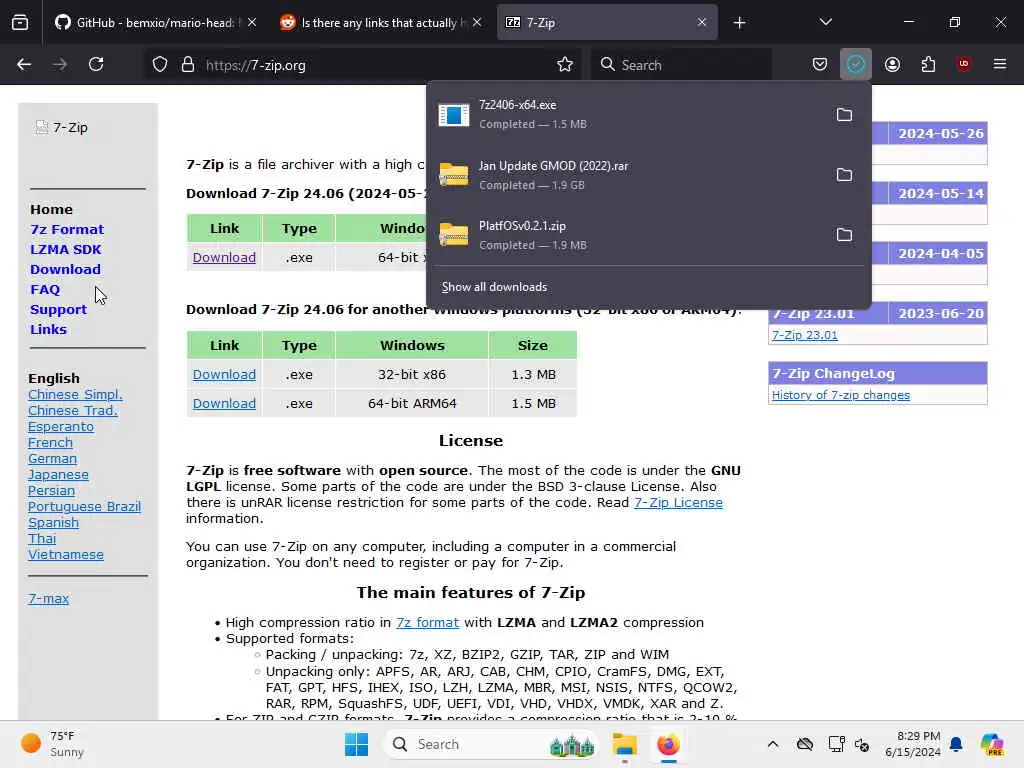Open the Download sidebar link
1024x768 pixels.
pos(65,270)
